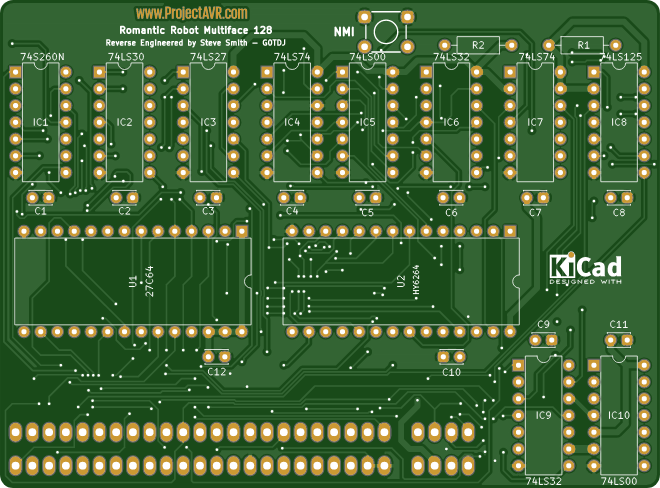Image resolution: width=660 pixels, height=488 pixels.
Task: Select the C1 capacitor under IC1
Action: (x=40, y=196)
